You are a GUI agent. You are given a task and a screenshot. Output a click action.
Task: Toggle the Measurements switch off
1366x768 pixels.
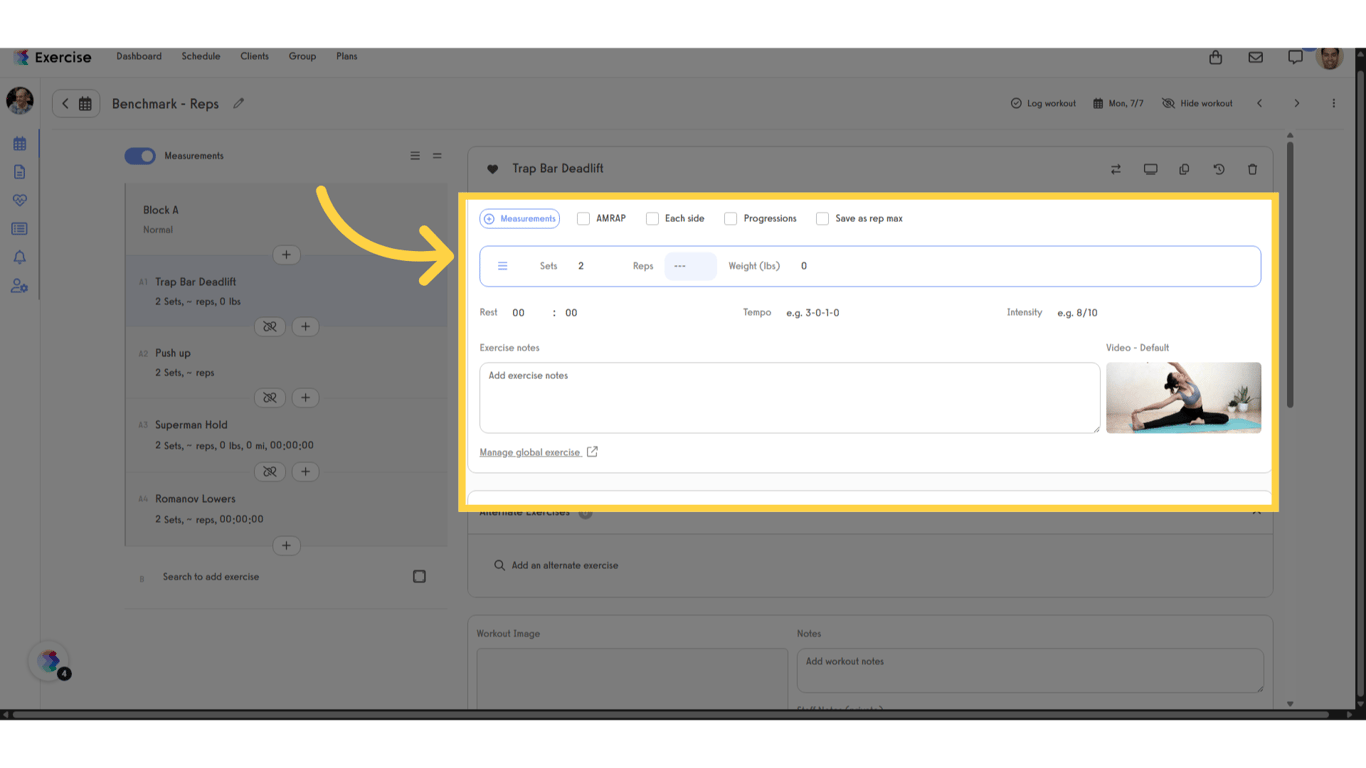[140, 156]
